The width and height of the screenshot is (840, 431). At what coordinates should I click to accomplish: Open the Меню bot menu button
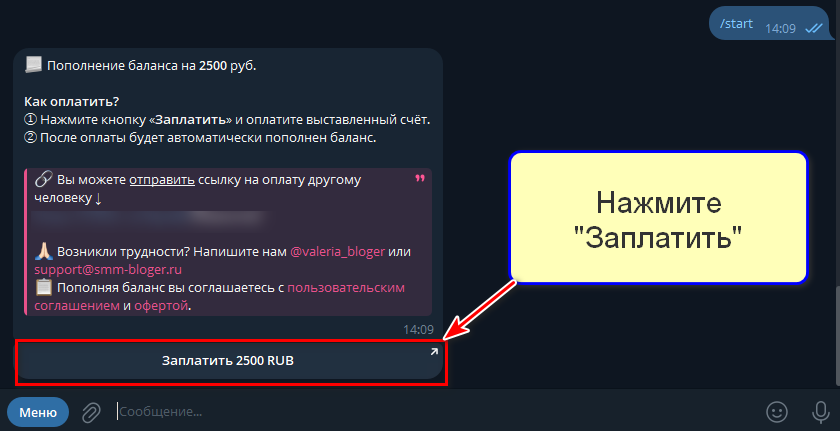tap(38, 412)
